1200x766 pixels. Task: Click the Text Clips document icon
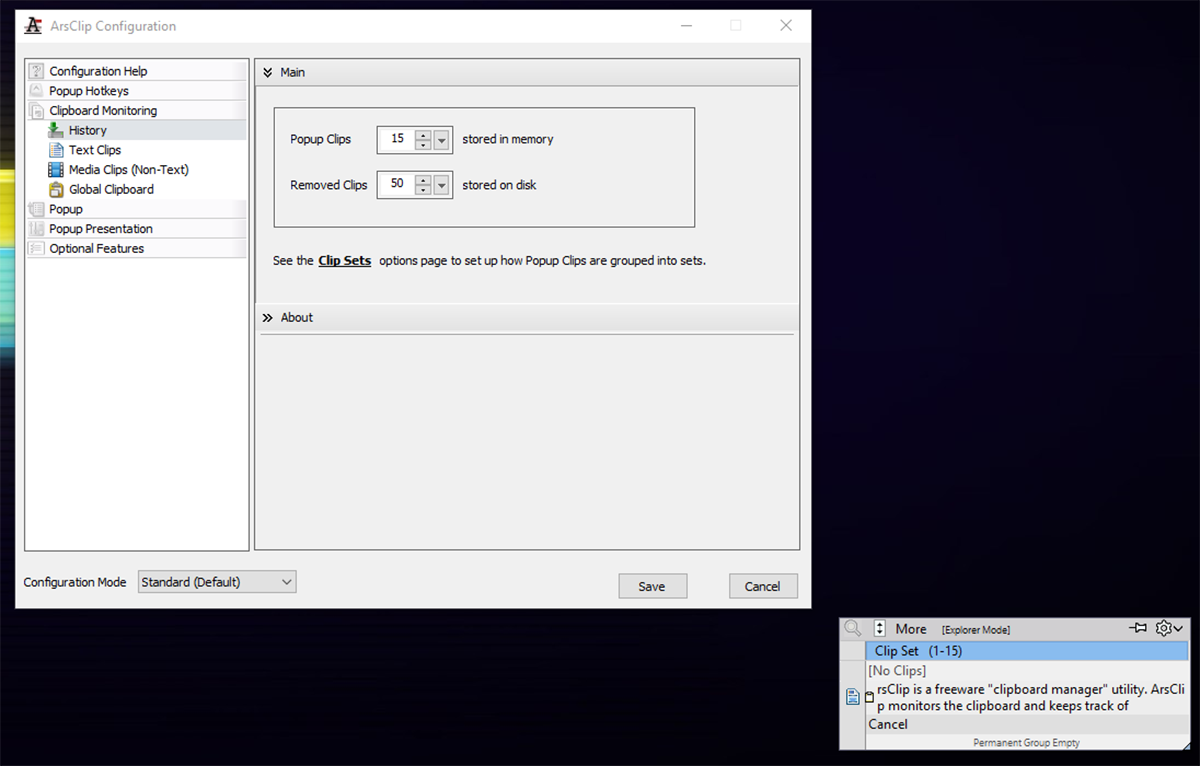(56, 150)
